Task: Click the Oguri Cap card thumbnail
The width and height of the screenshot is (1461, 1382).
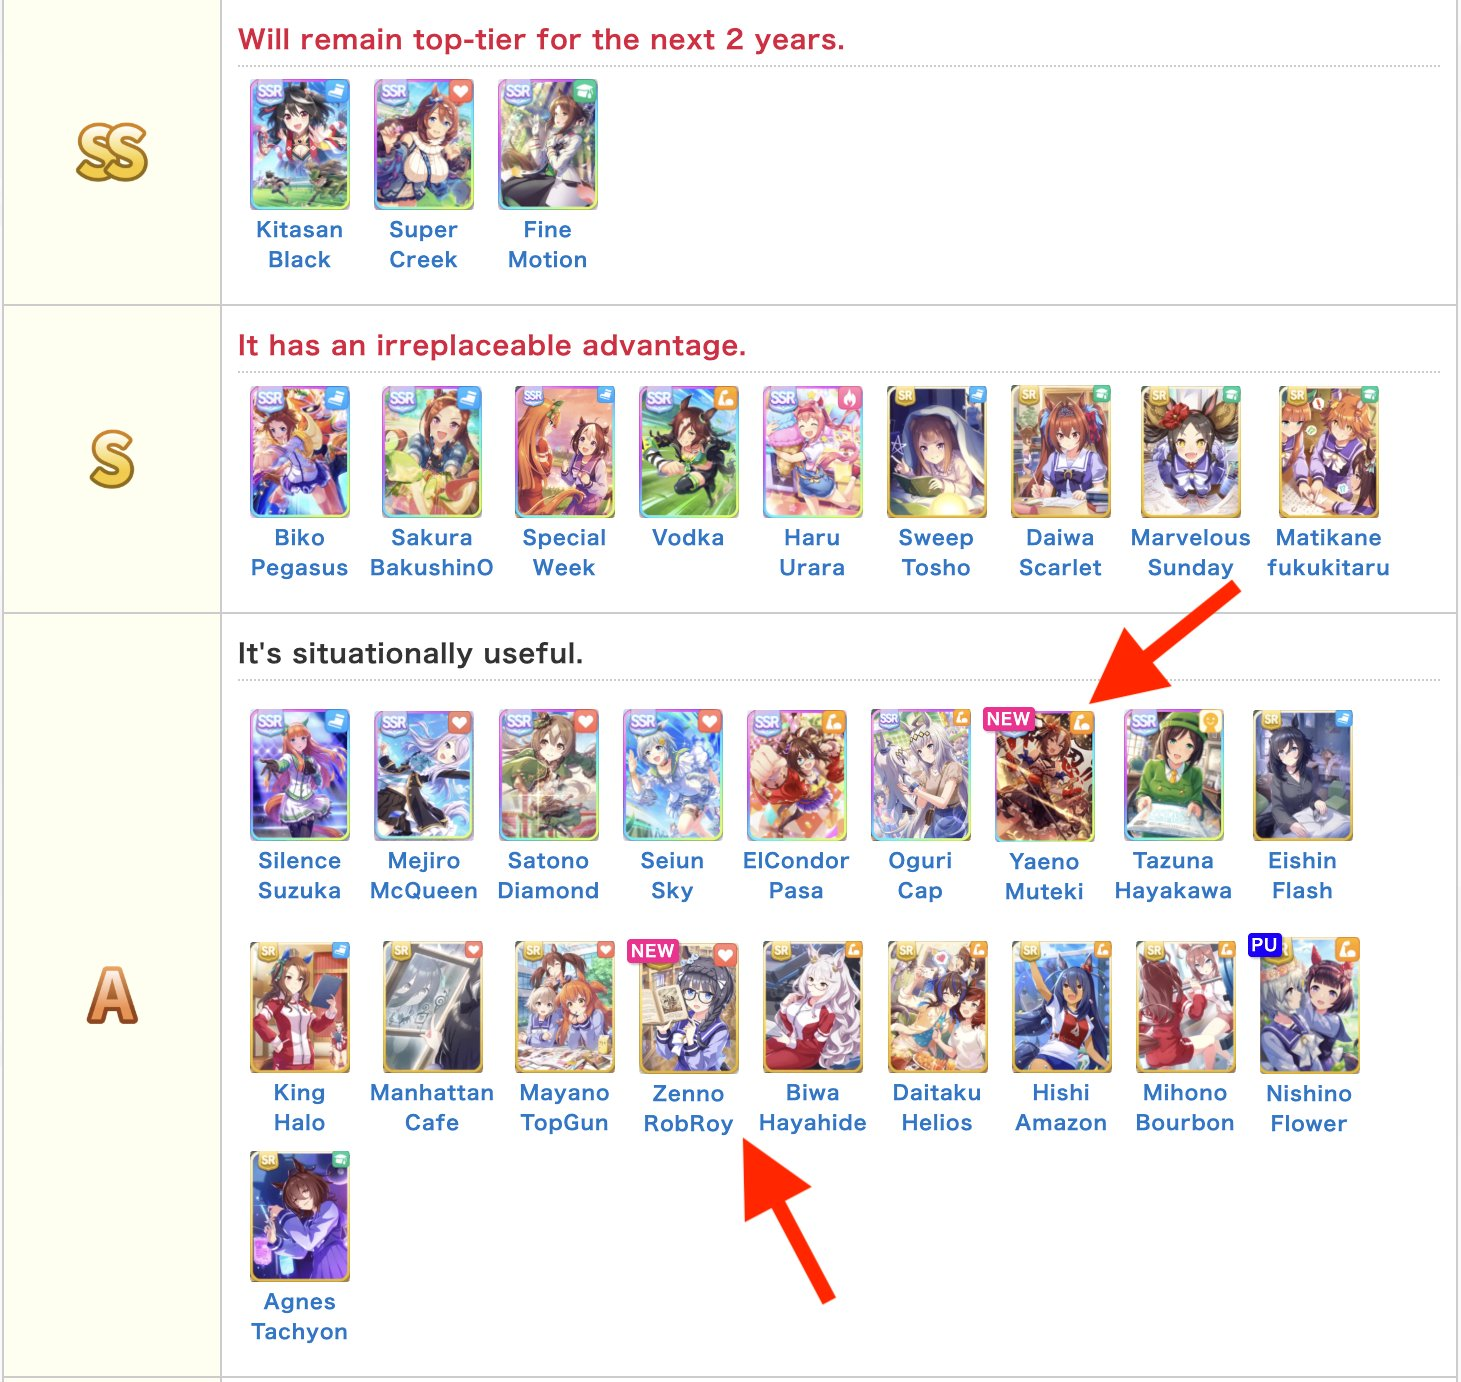Action: click(x=920, y=775)
